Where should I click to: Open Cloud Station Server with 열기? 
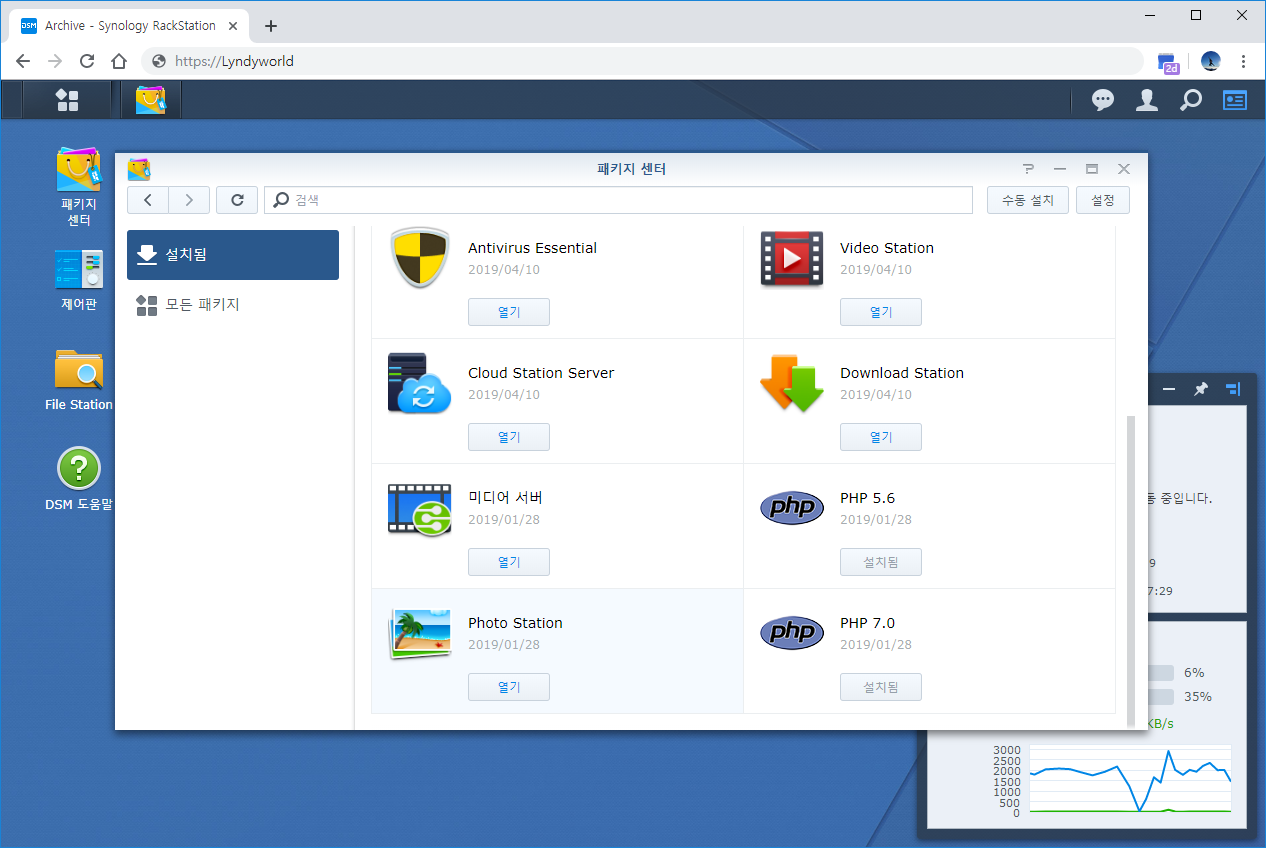[509, 437]
